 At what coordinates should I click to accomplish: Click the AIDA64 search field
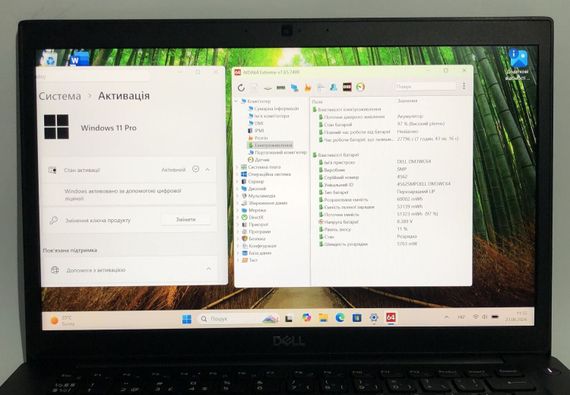coord(425,86)
